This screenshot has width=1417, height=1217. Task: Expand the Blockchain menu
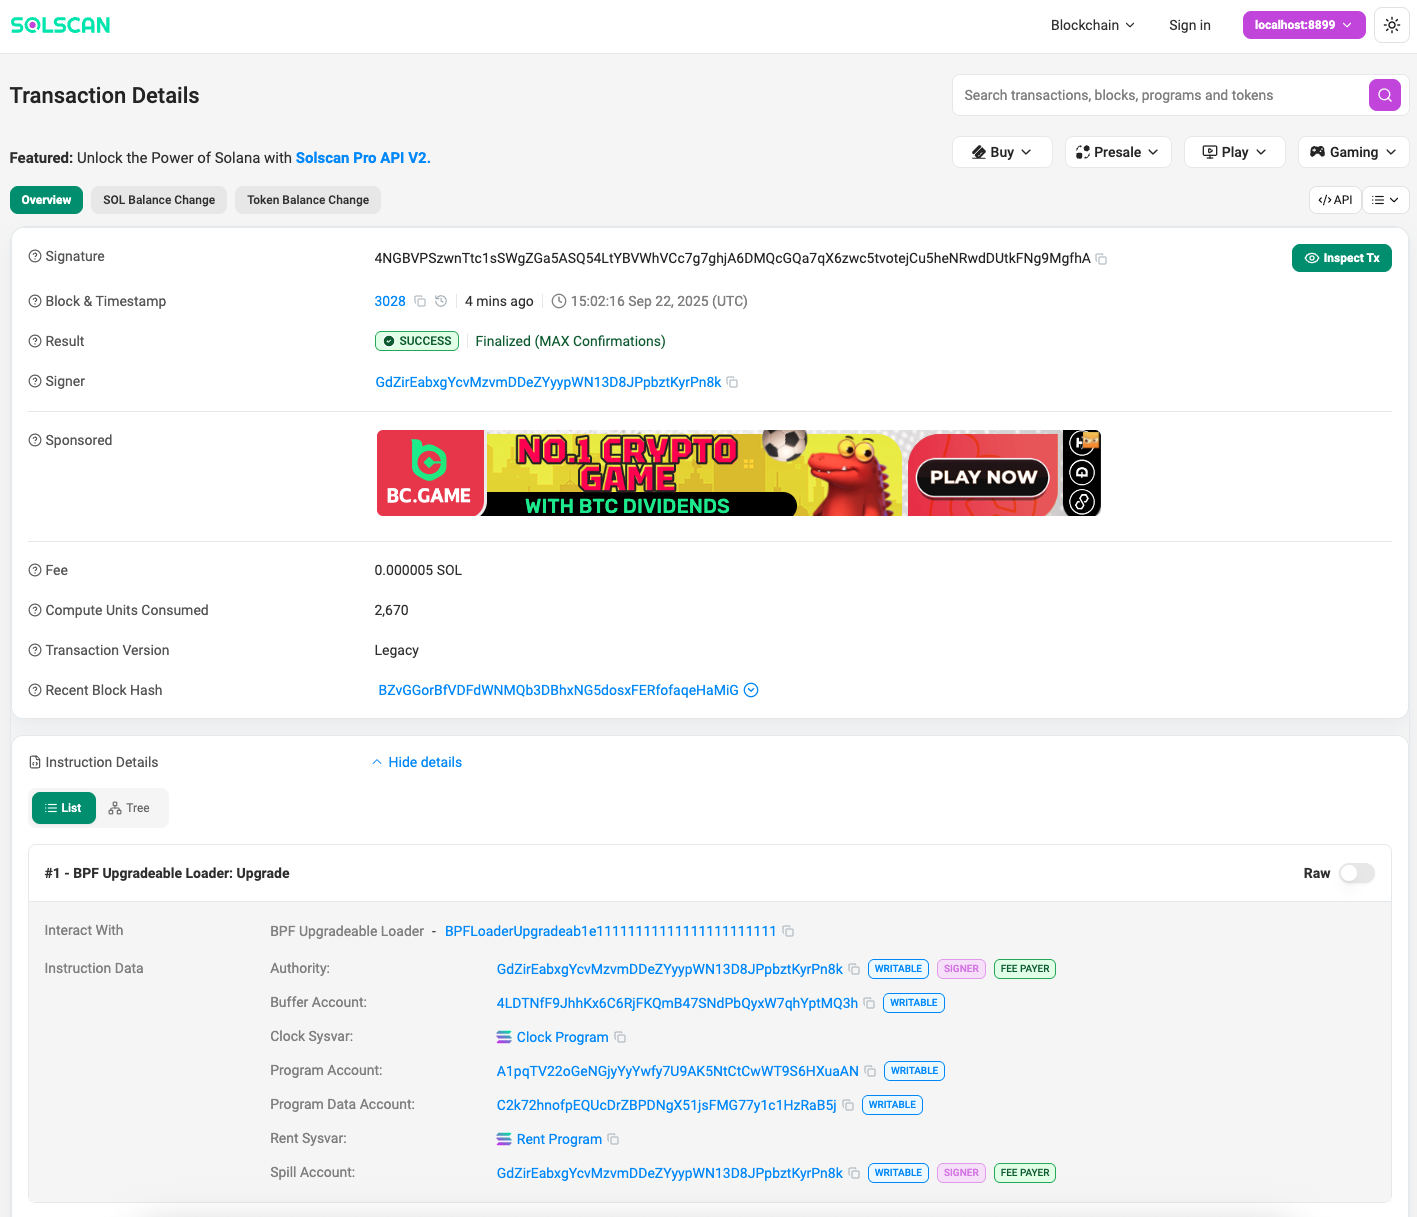coord(1092,25)
